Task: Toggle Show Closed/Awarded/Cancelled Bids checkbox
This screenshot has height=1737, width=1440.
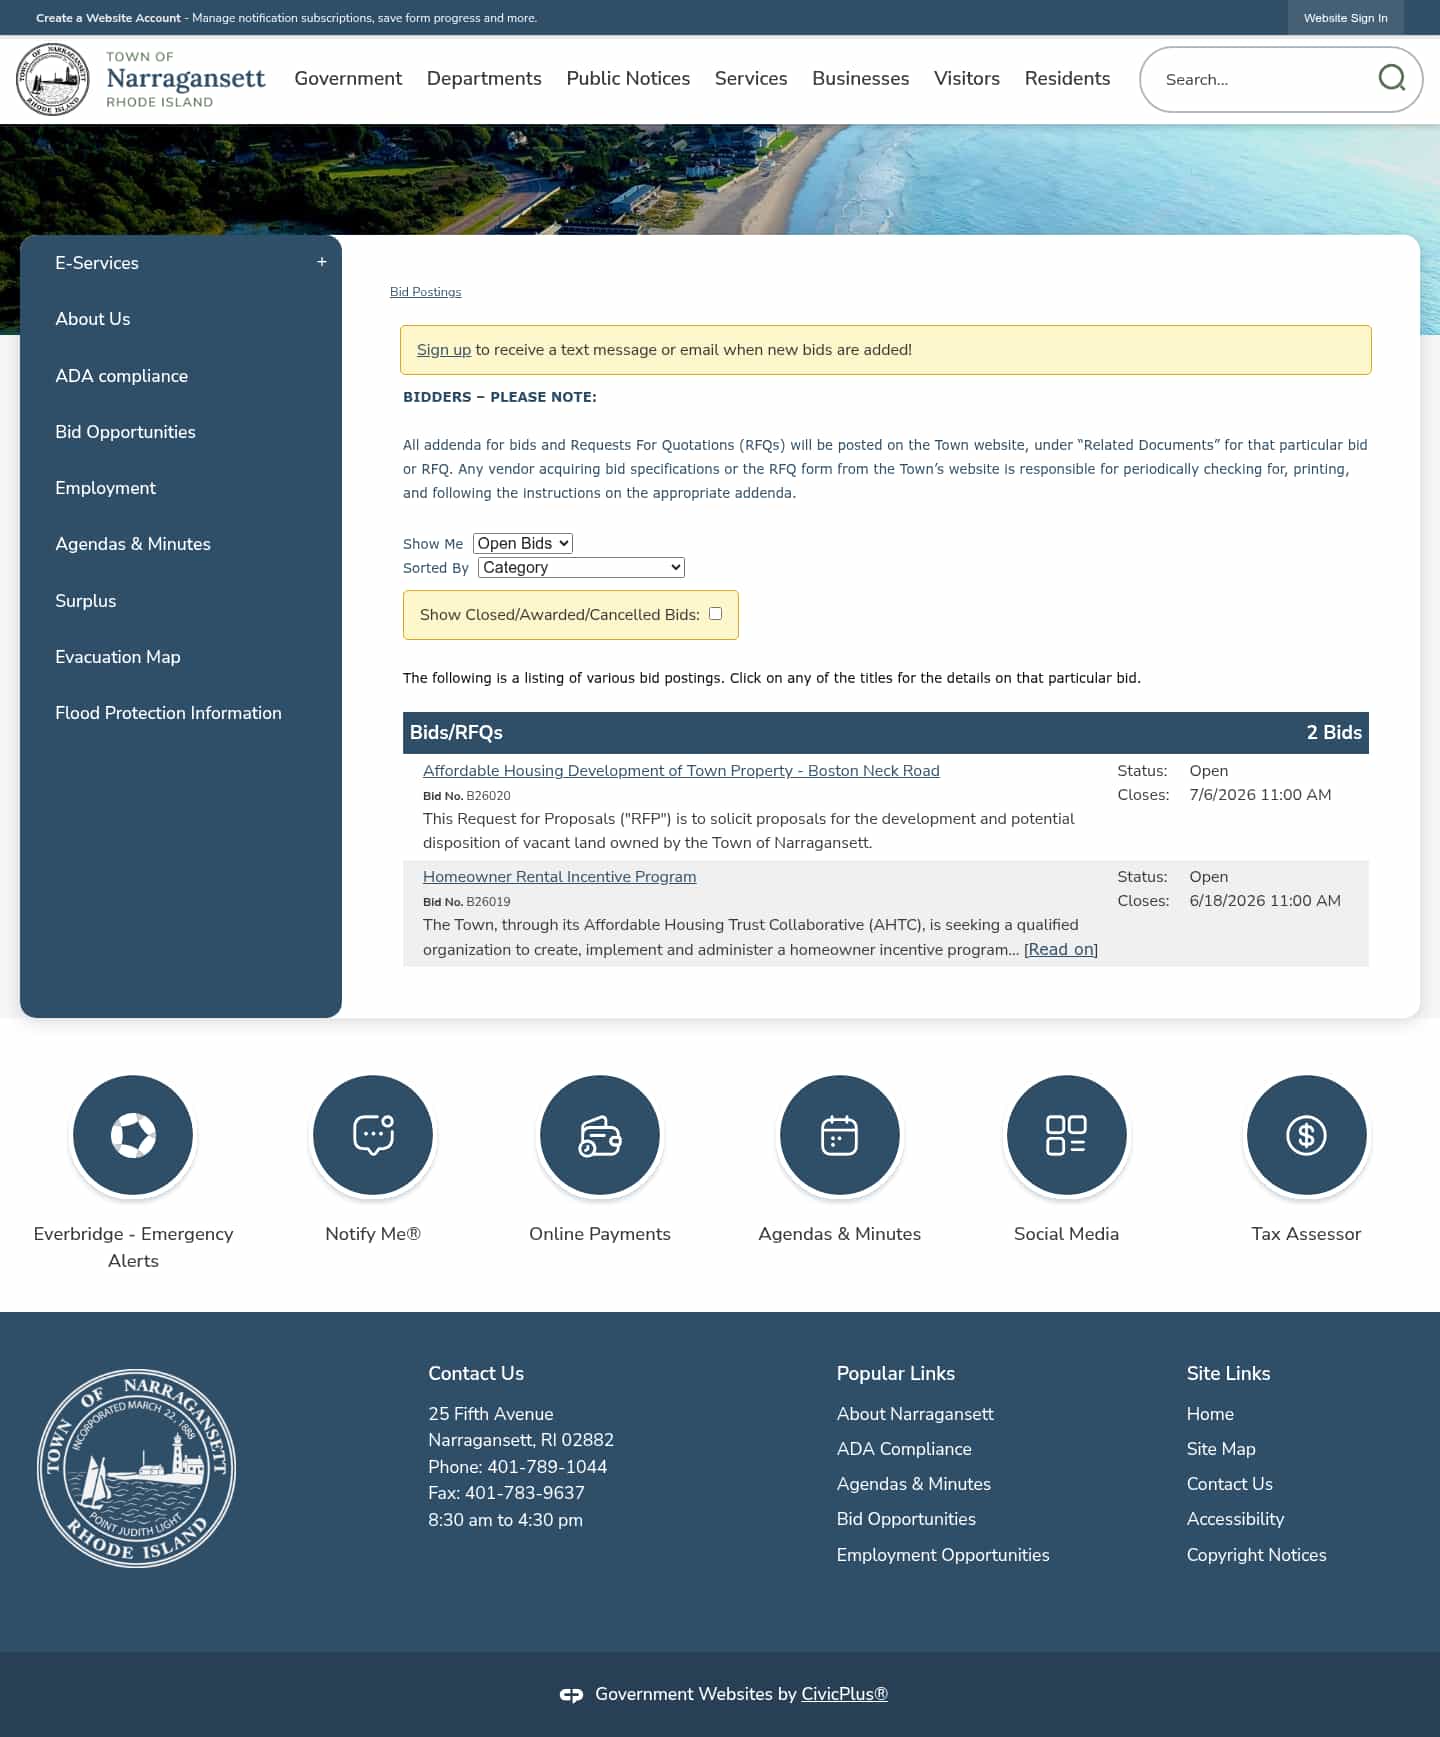Action: (716, 613)
